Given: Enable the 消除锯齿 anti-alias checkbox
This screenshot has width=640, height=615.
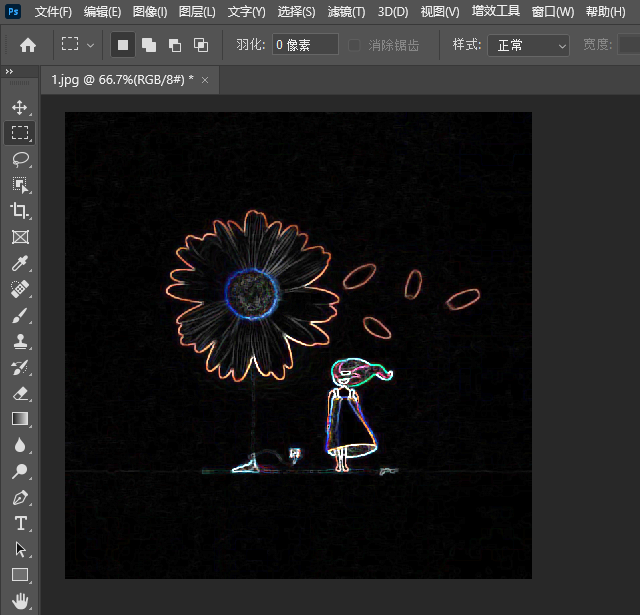Looking at the screenshot, I should [x=355, y=45].
